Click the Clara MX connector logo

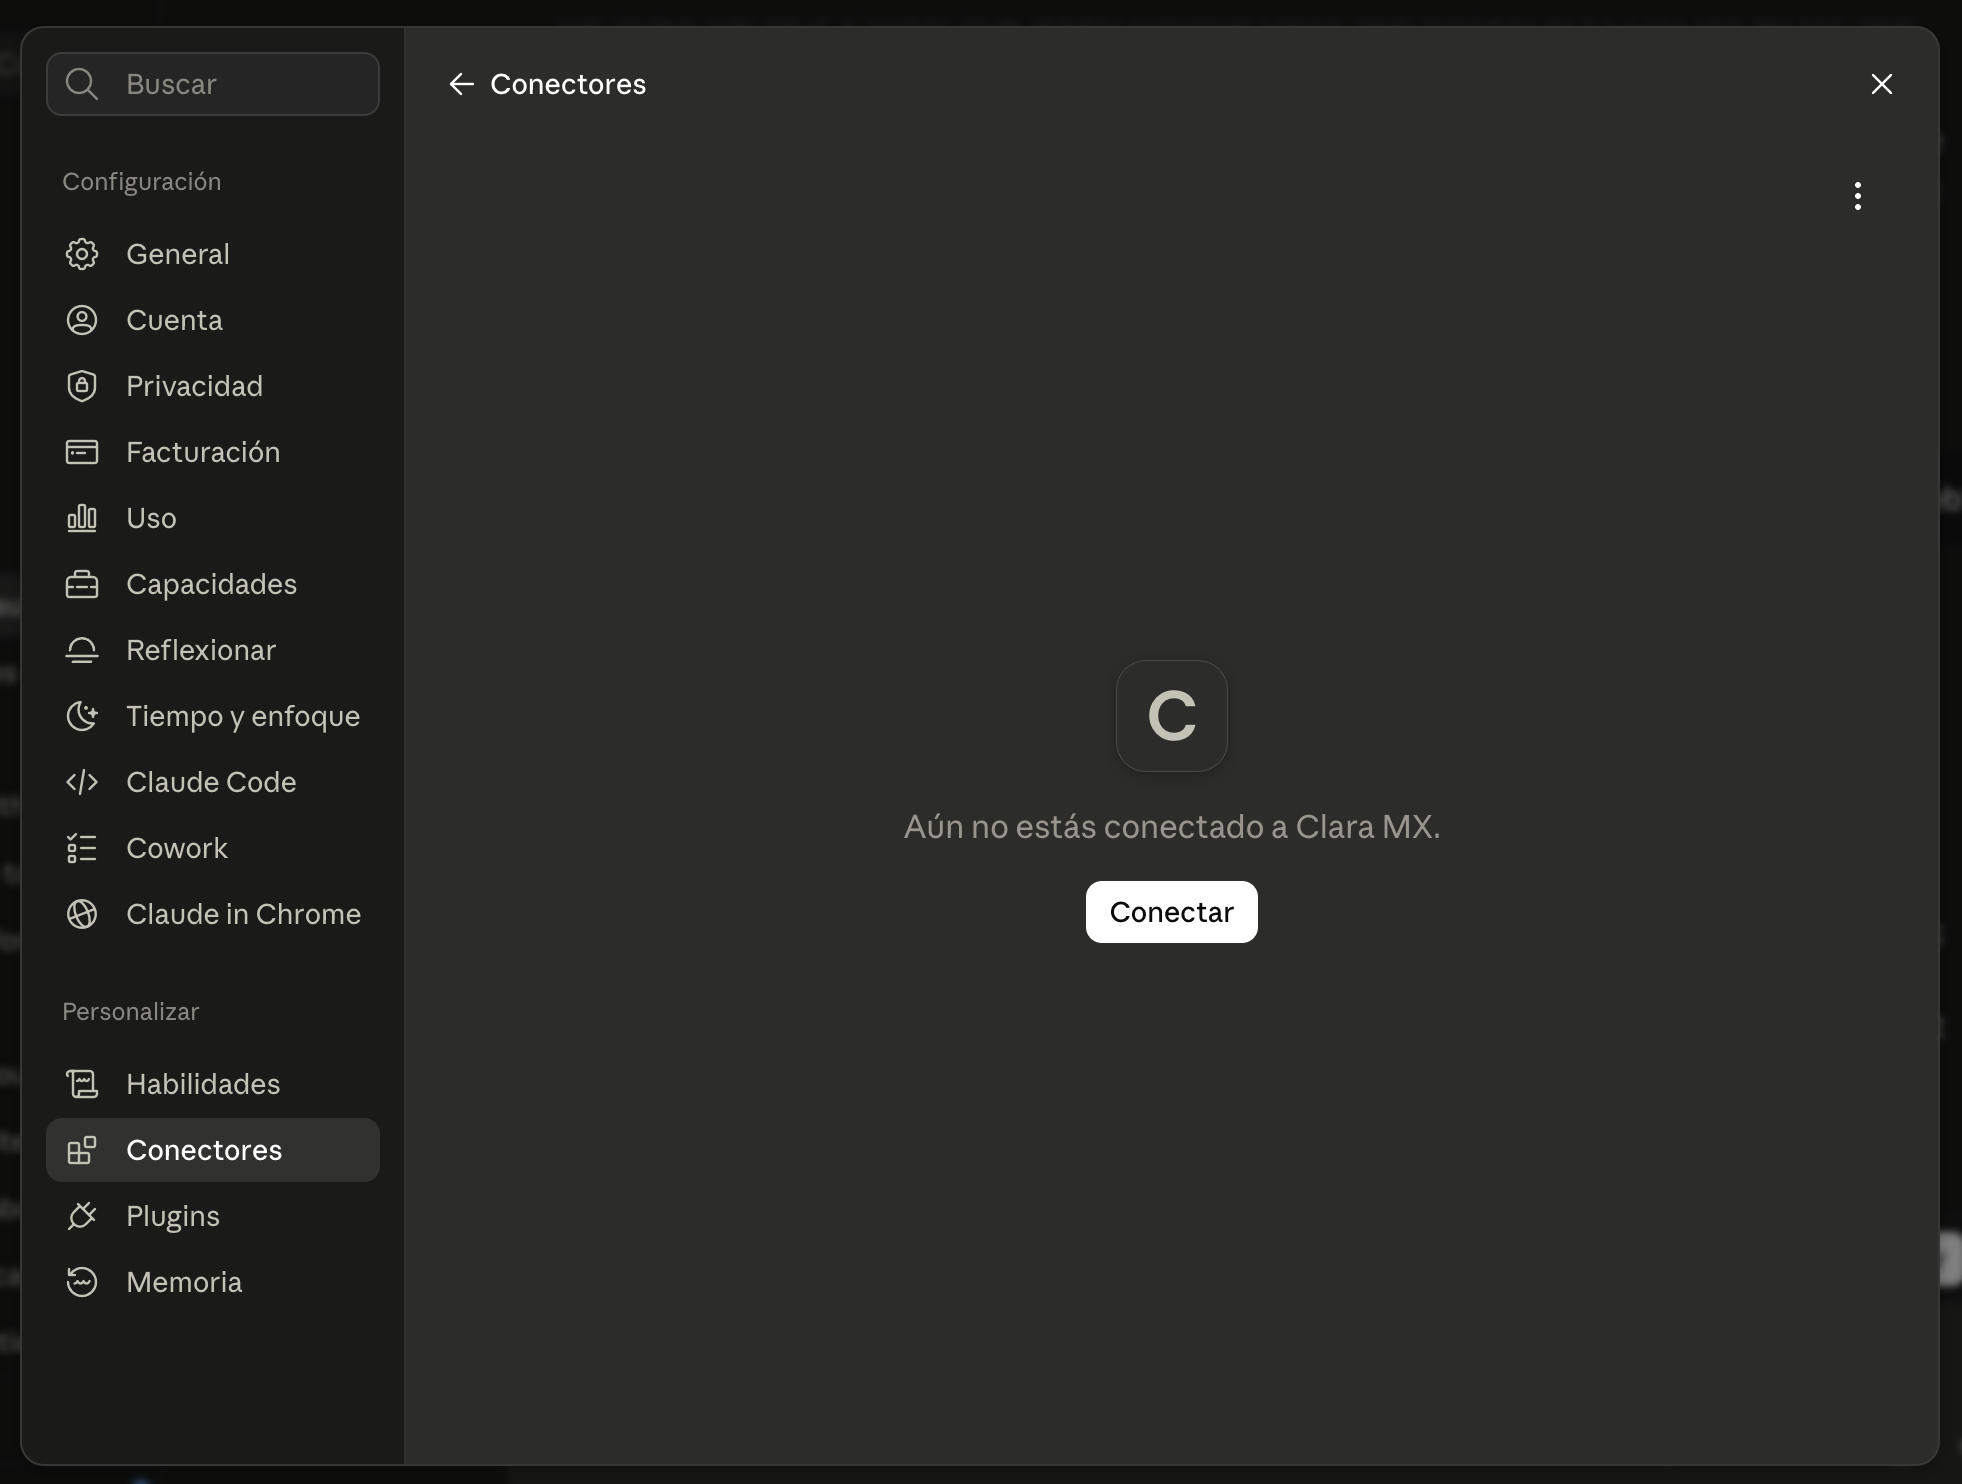(x=1172, y=716)
